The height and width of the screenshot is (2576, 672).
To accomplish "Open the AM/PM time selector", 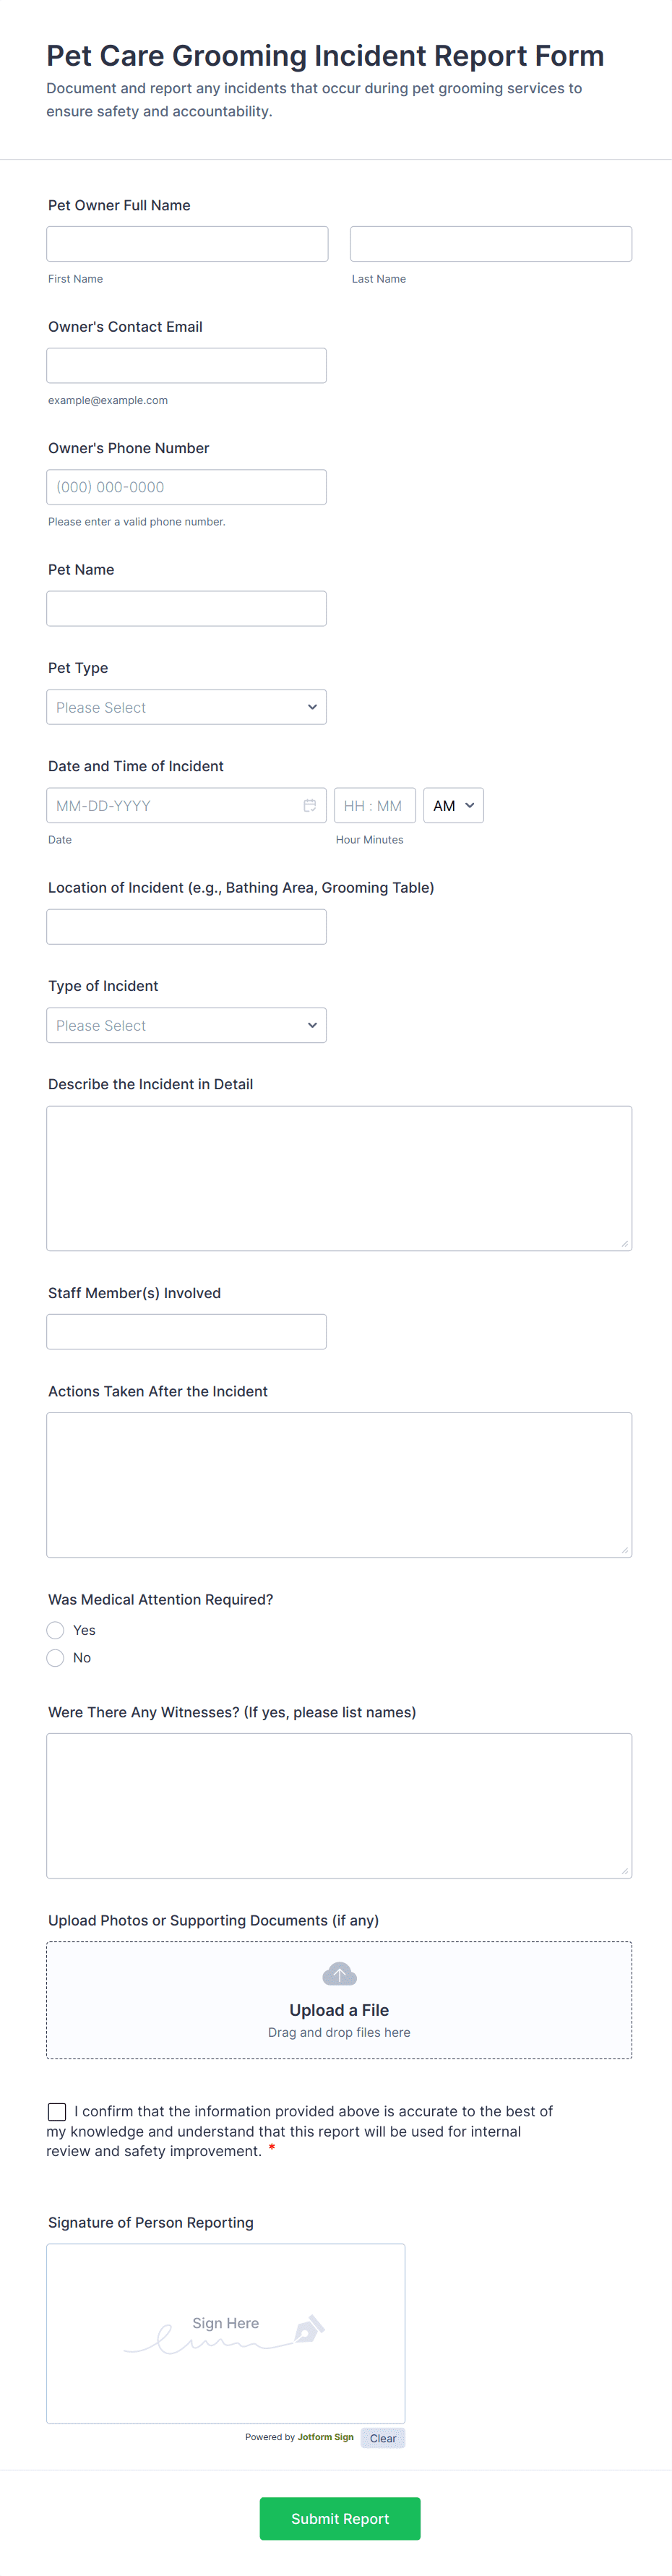I will coord(453,805).
